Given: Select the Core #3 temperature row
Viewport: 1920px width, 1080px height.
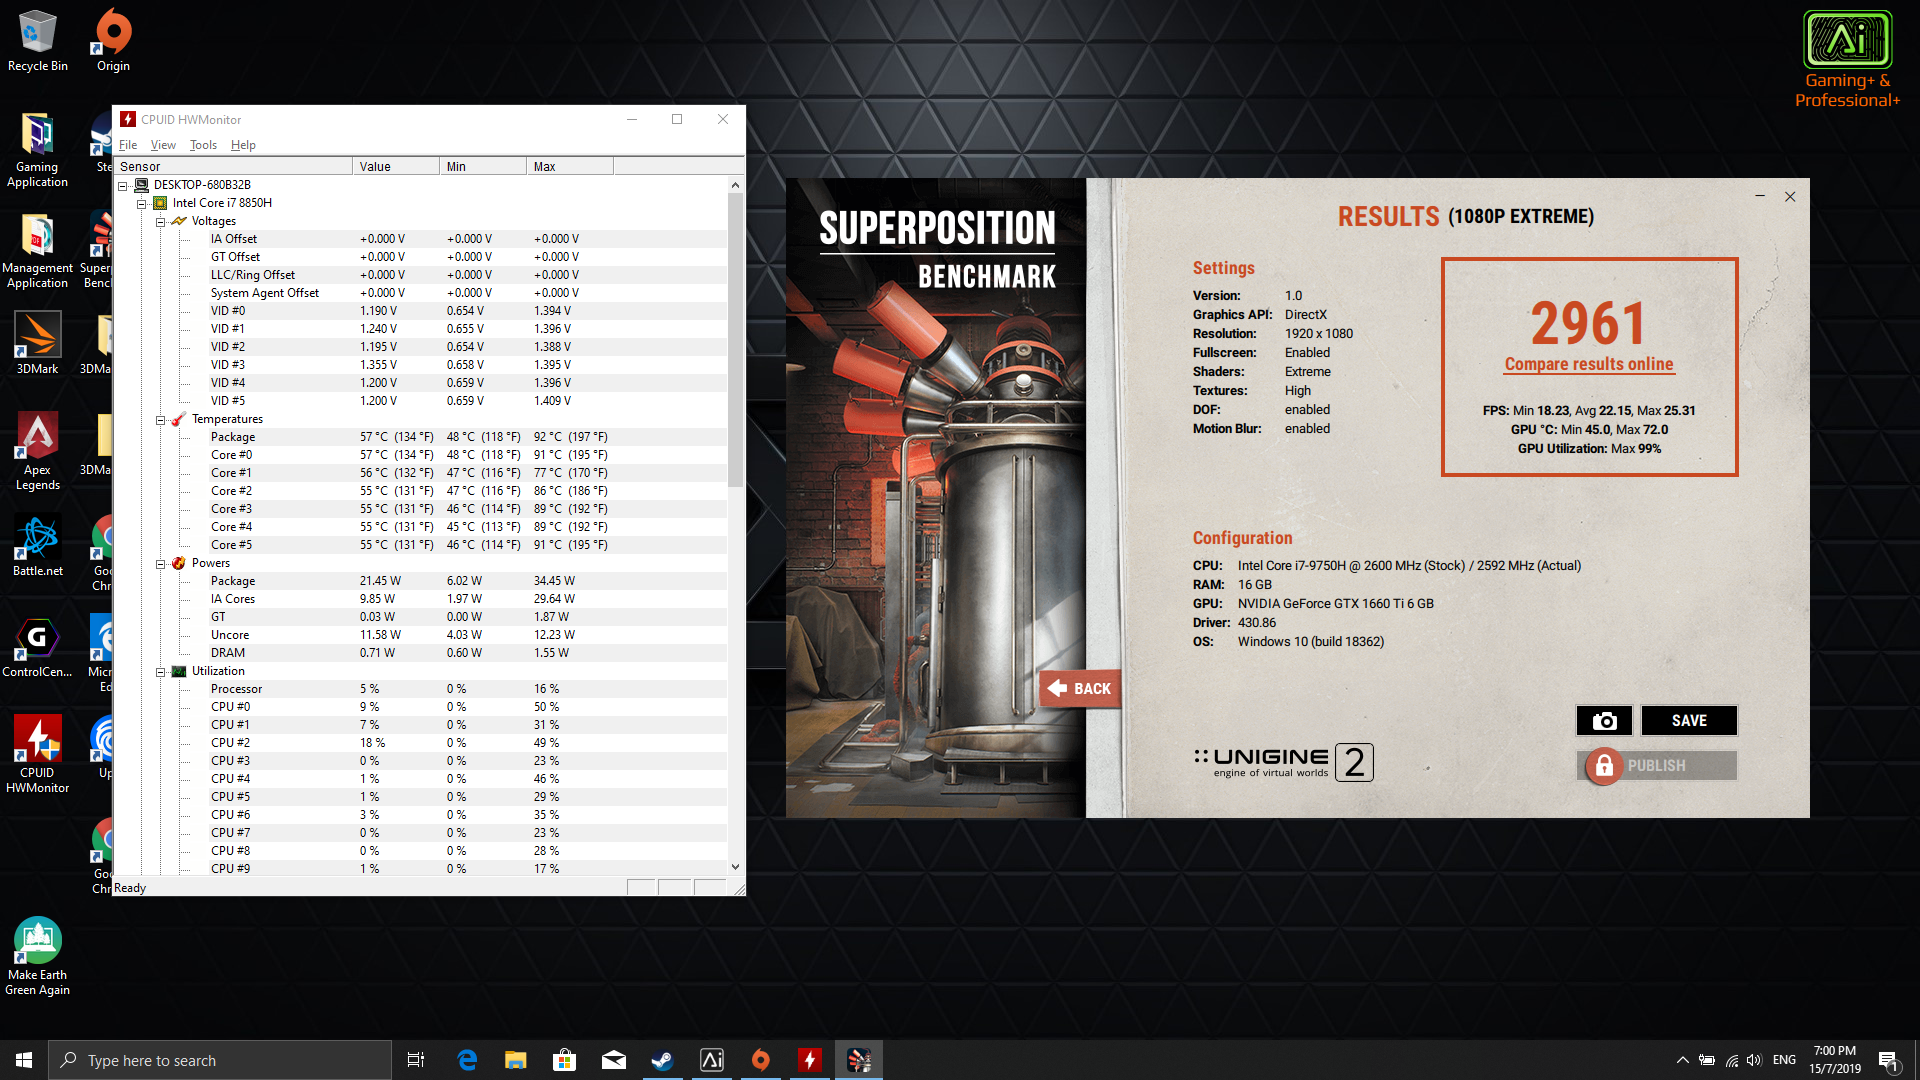Looking at the screenshot, I should coord(420,509).
